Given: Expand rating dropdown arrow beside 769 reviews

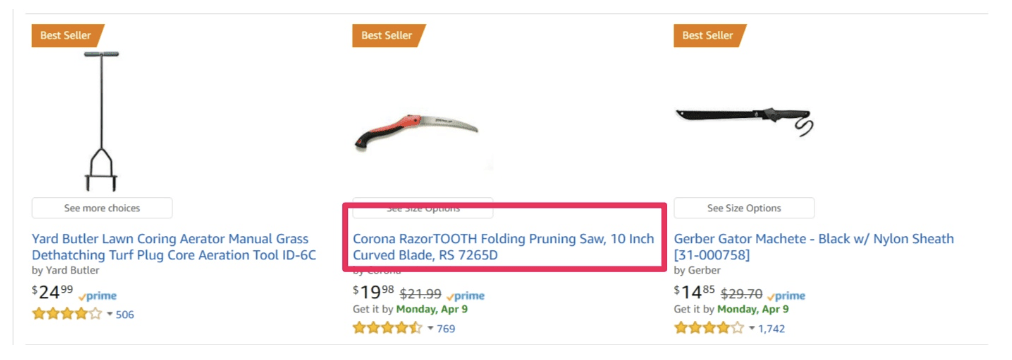Looking at the screenshot, I should (x=430, y=329).
